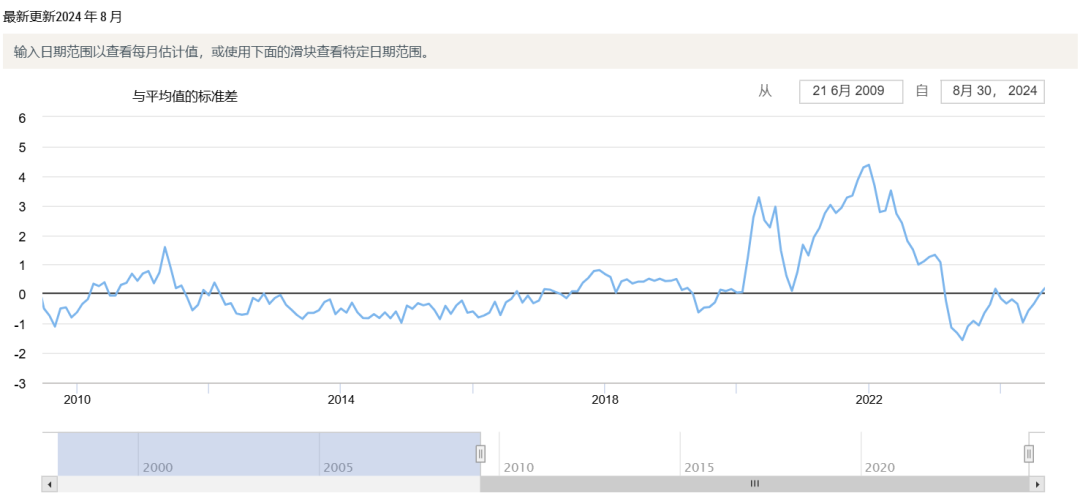Open the start date field '21 6月 2009'
This screenshot has height=504, width=1080.
pos(850,91)
